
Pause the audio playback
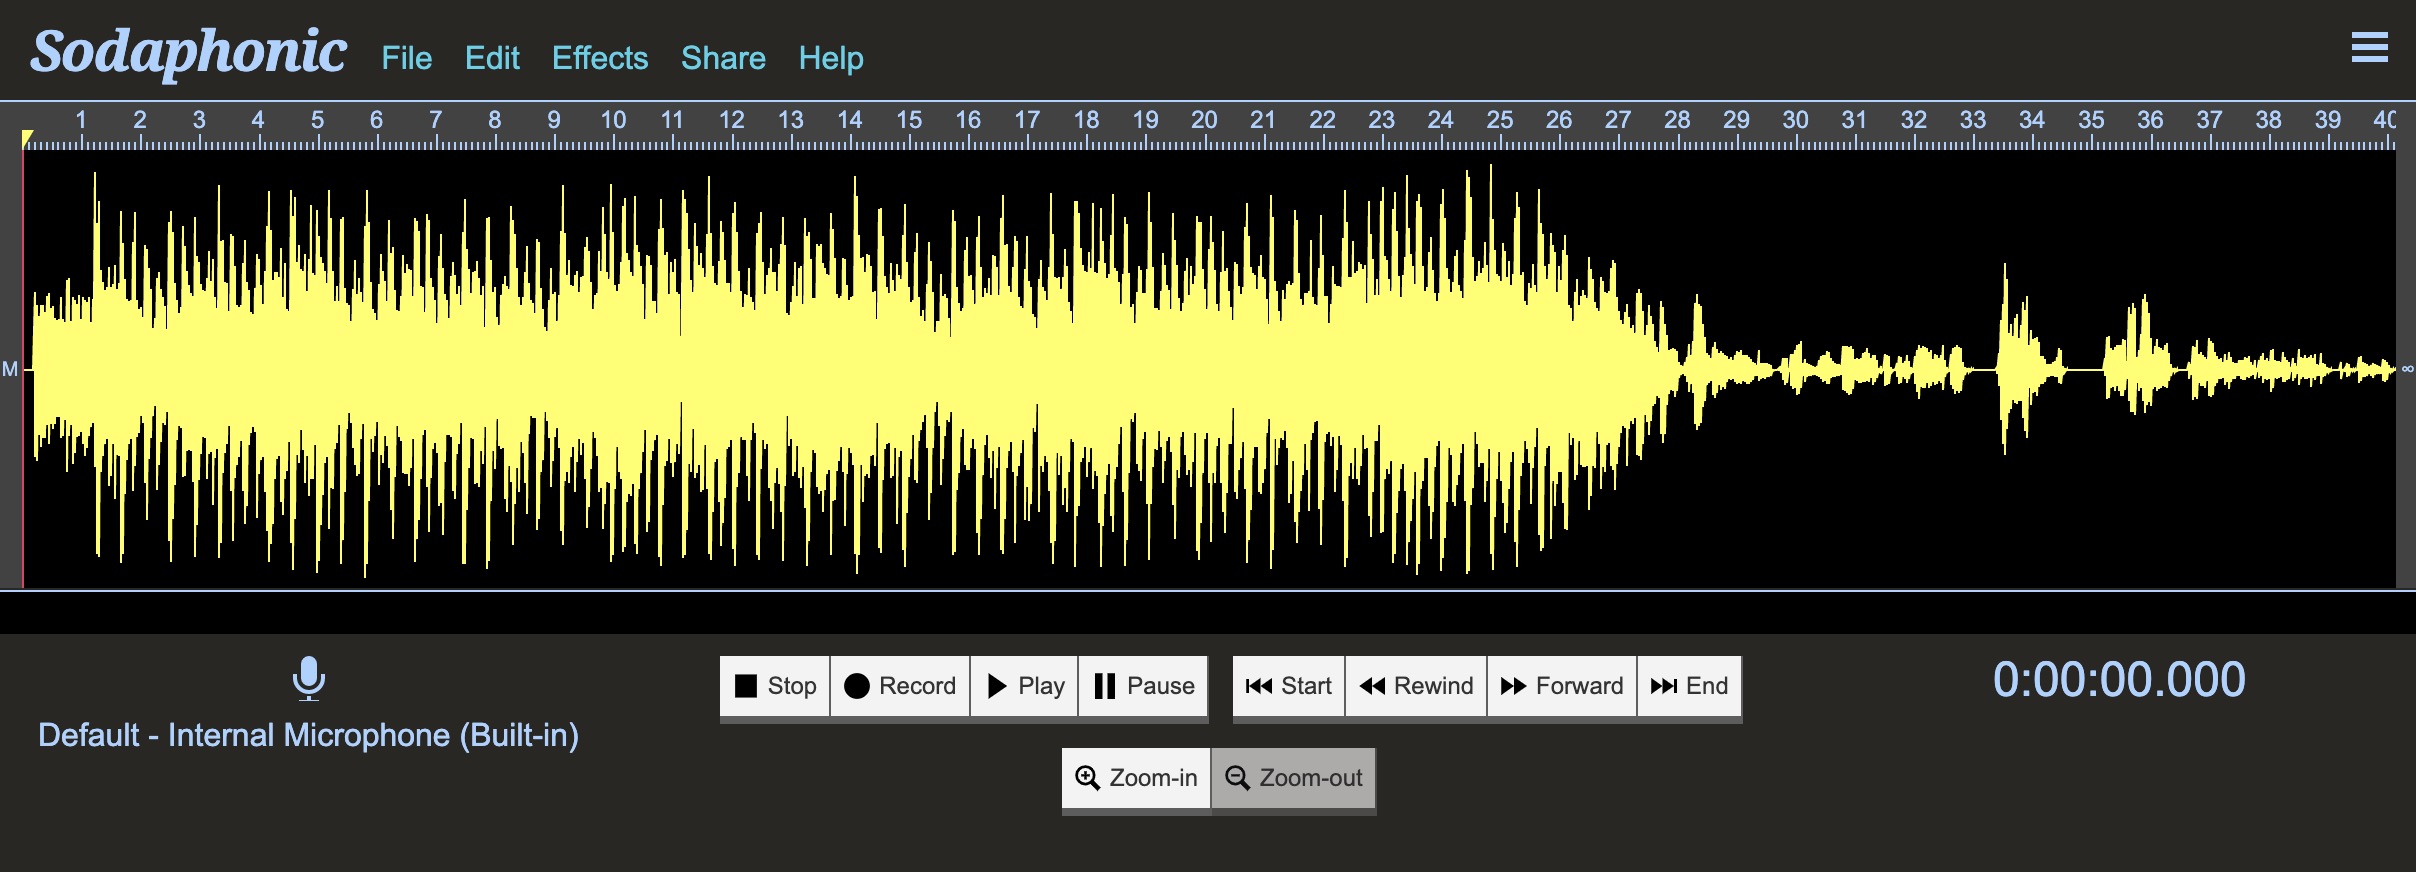1143,686
